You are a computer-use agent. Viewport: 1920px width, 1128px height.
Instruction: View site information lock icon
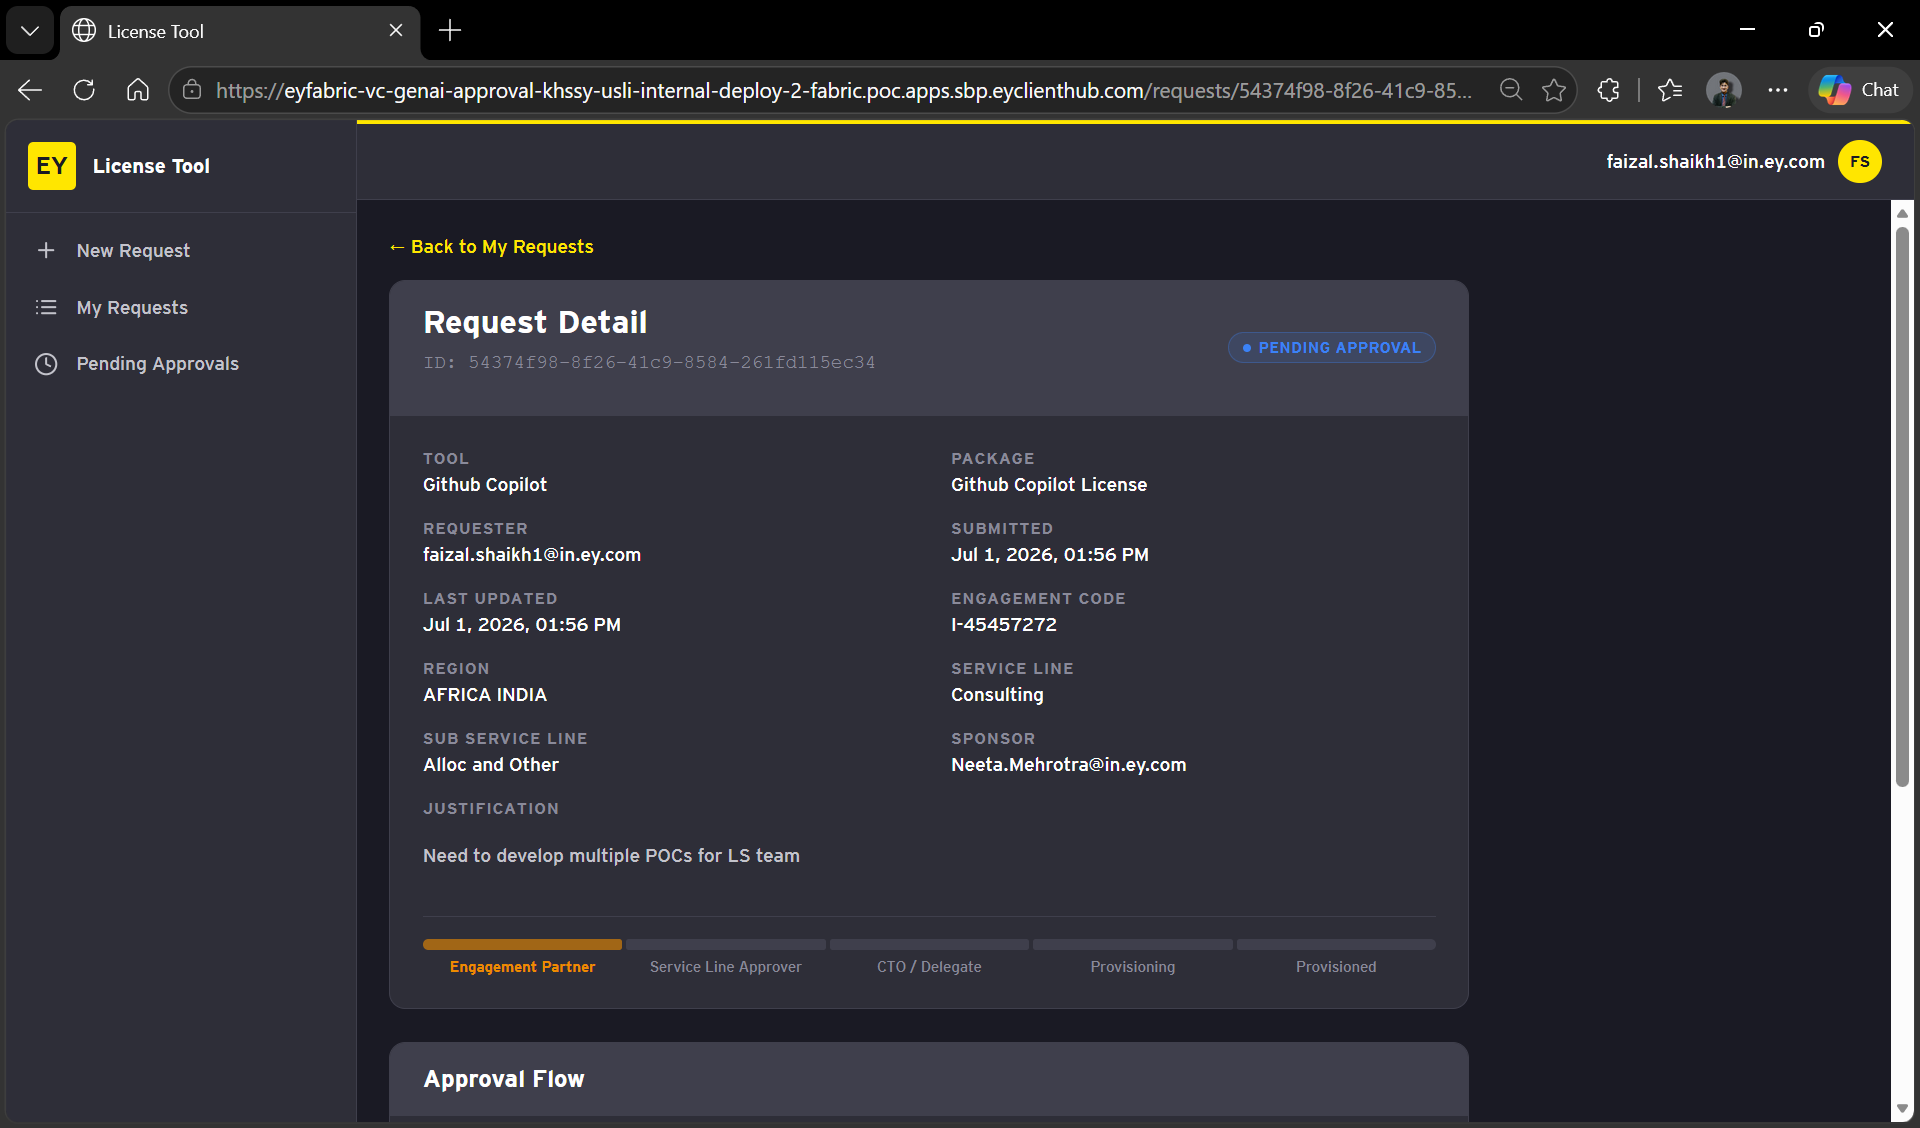pos(192,90)
